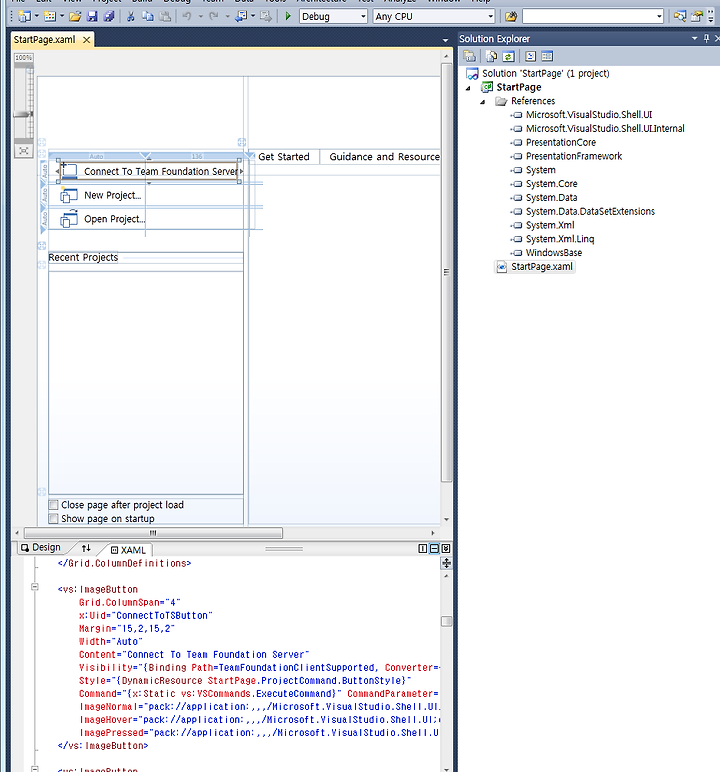Image resolution: width=720 pixels, height=772 pixels.
Task: Open the Undo history dropdown arrow
Action: pos(200,16)
